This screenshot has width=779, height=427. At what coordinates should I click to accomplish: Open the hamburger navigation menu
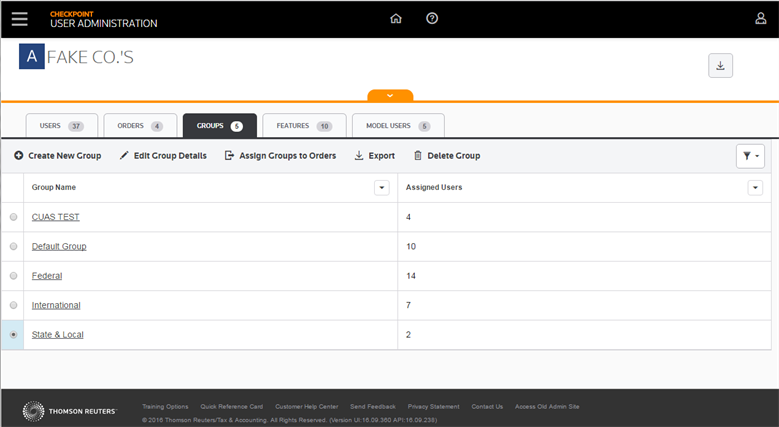(20, 19)
